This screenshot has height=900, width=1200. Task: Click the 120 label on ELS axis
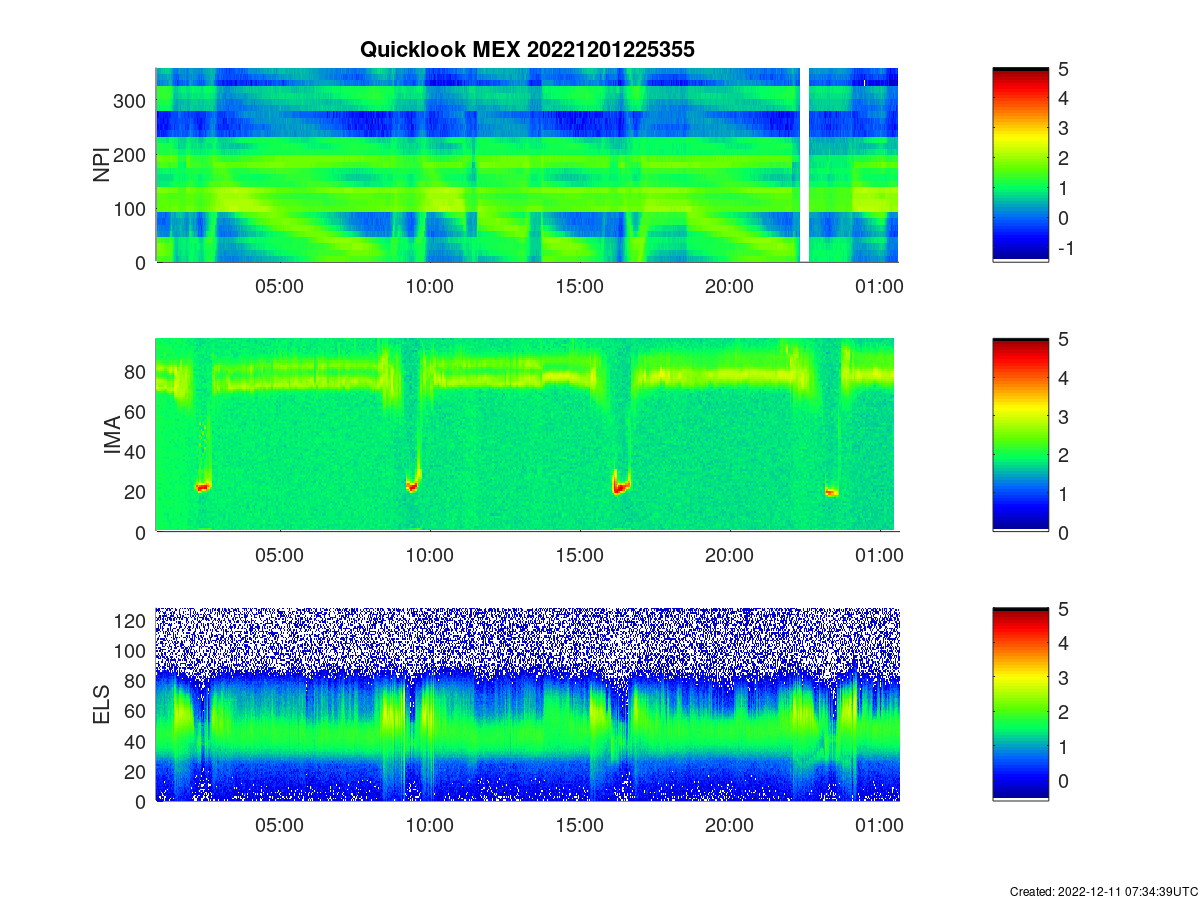[x=131, y=621]
